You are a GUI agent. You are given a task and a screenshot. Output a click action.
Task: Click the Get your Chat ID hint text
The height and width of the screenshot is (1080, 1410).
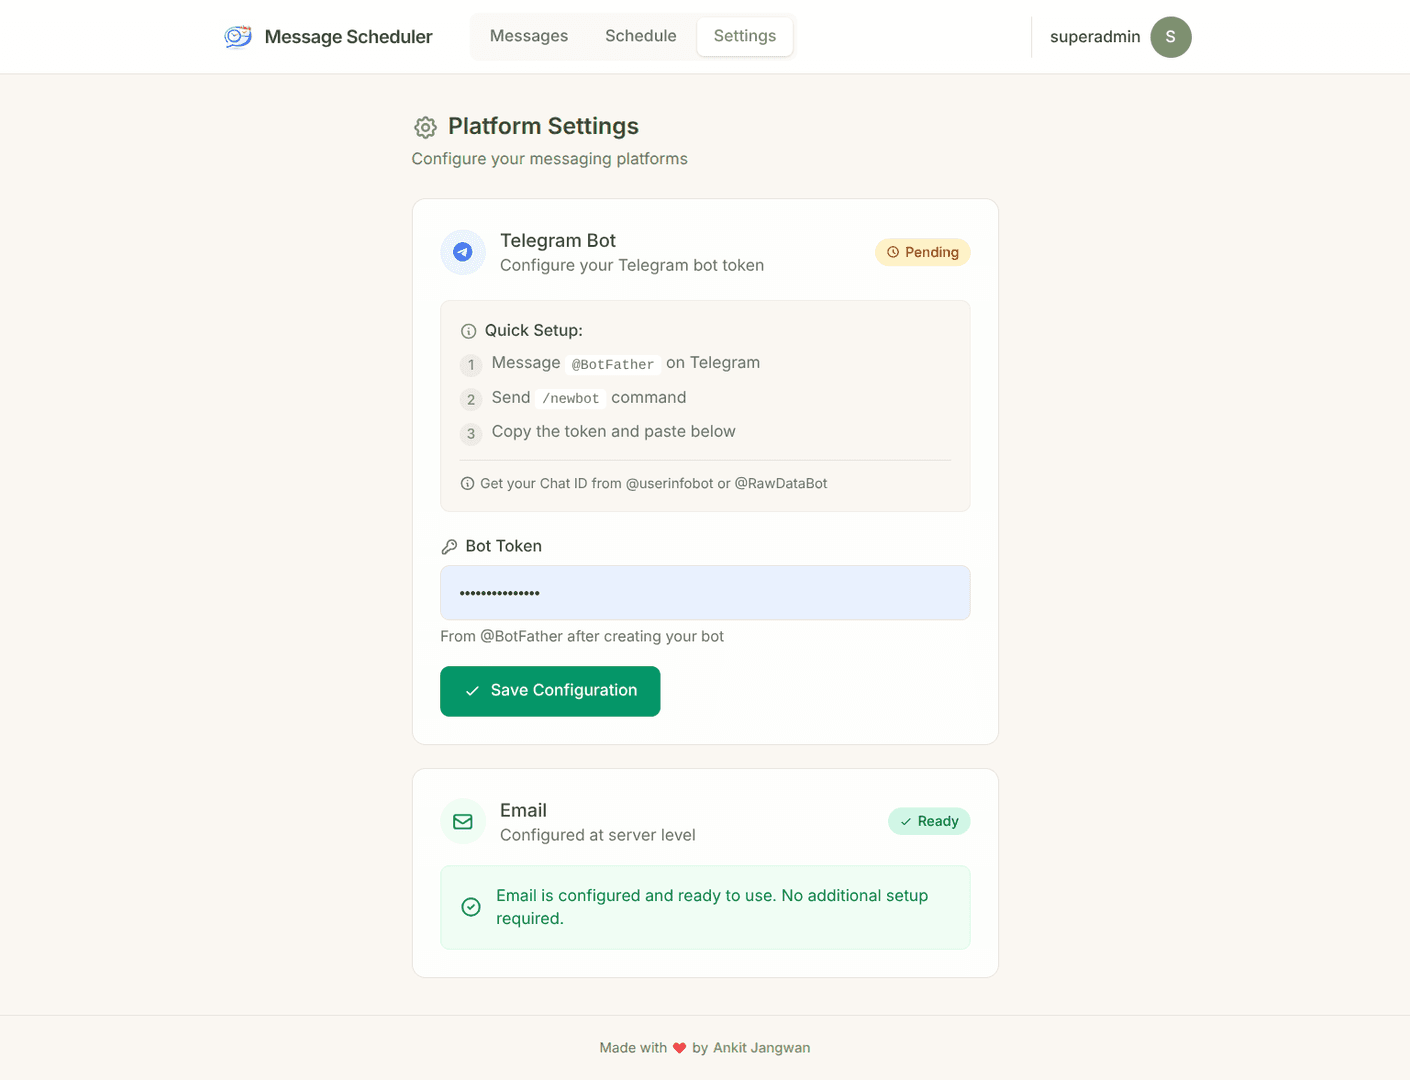coord(654,483)
